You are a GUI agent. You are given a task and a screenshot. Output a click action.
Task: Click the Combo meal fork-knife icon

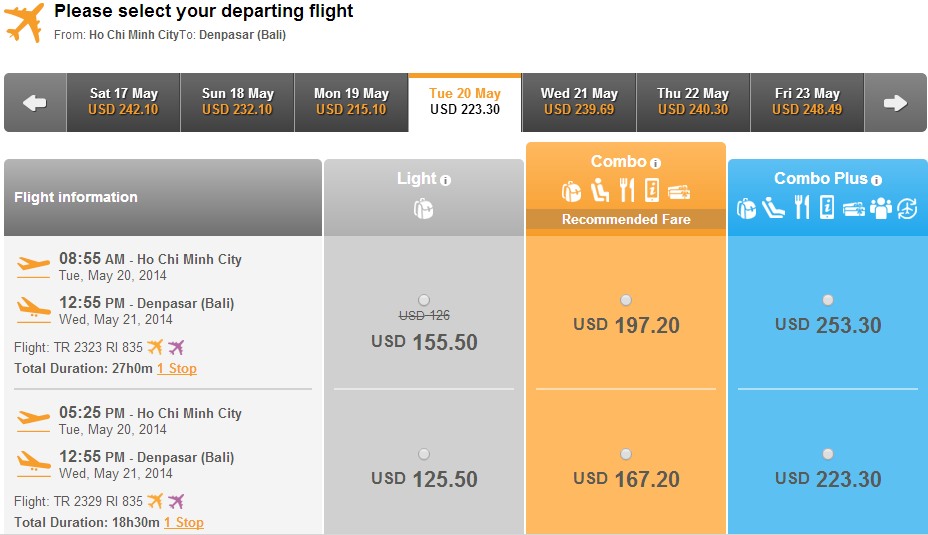627,191
